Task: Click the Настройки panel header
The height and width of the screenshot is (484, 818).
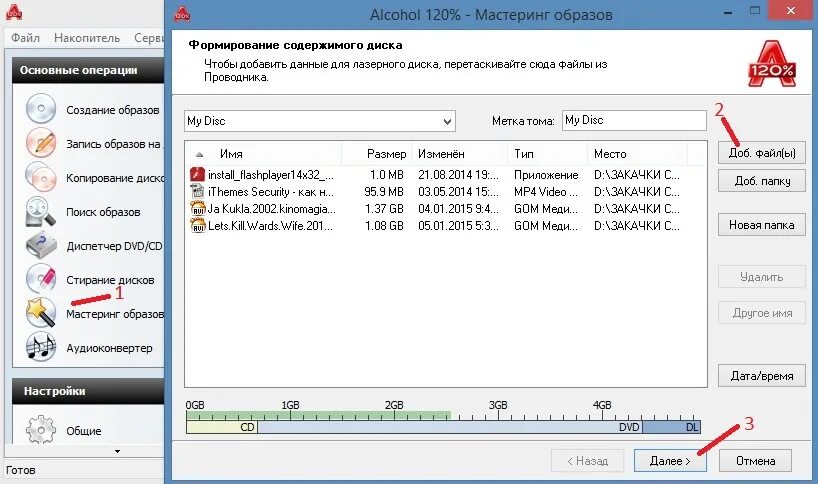Action: [88, 391]
